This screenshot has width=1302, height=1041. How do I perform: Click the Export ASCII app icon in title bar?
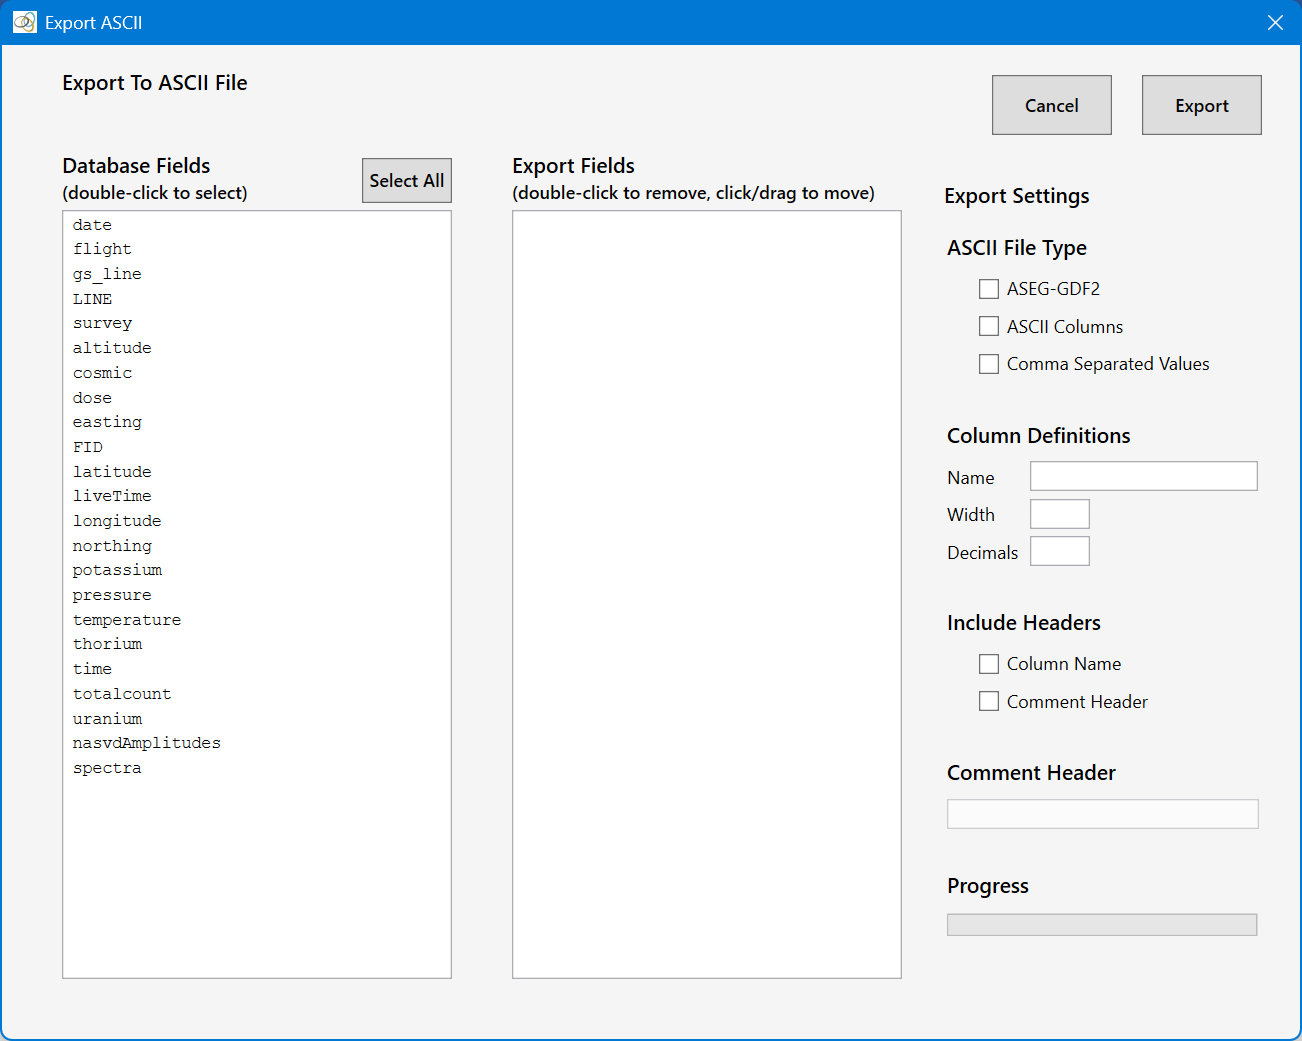pos(24,22)
